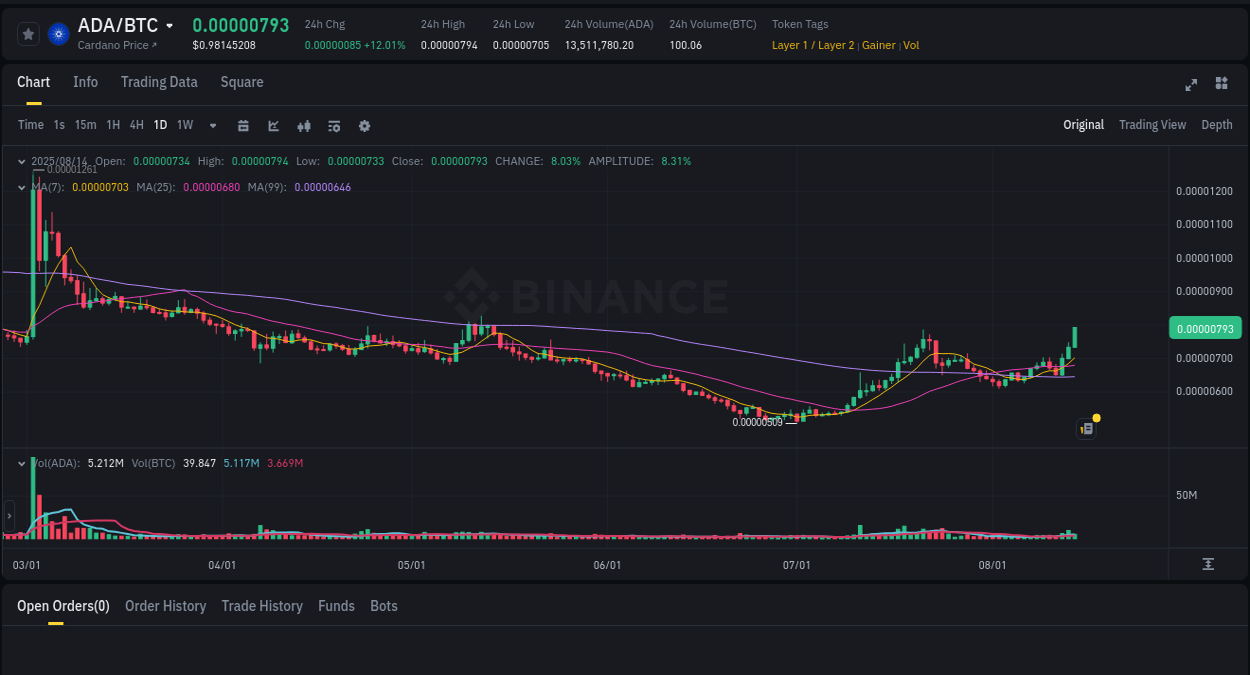
Task: Open the Vol token tag
Action: pos(911,45)
